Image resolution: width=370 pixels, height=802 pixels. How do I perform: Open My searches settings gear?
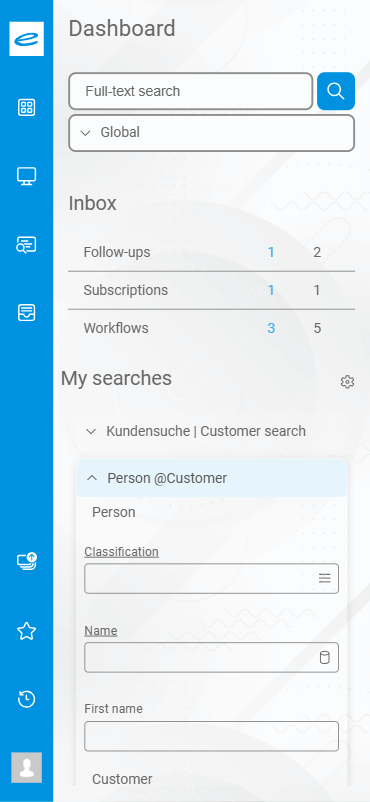347,382
